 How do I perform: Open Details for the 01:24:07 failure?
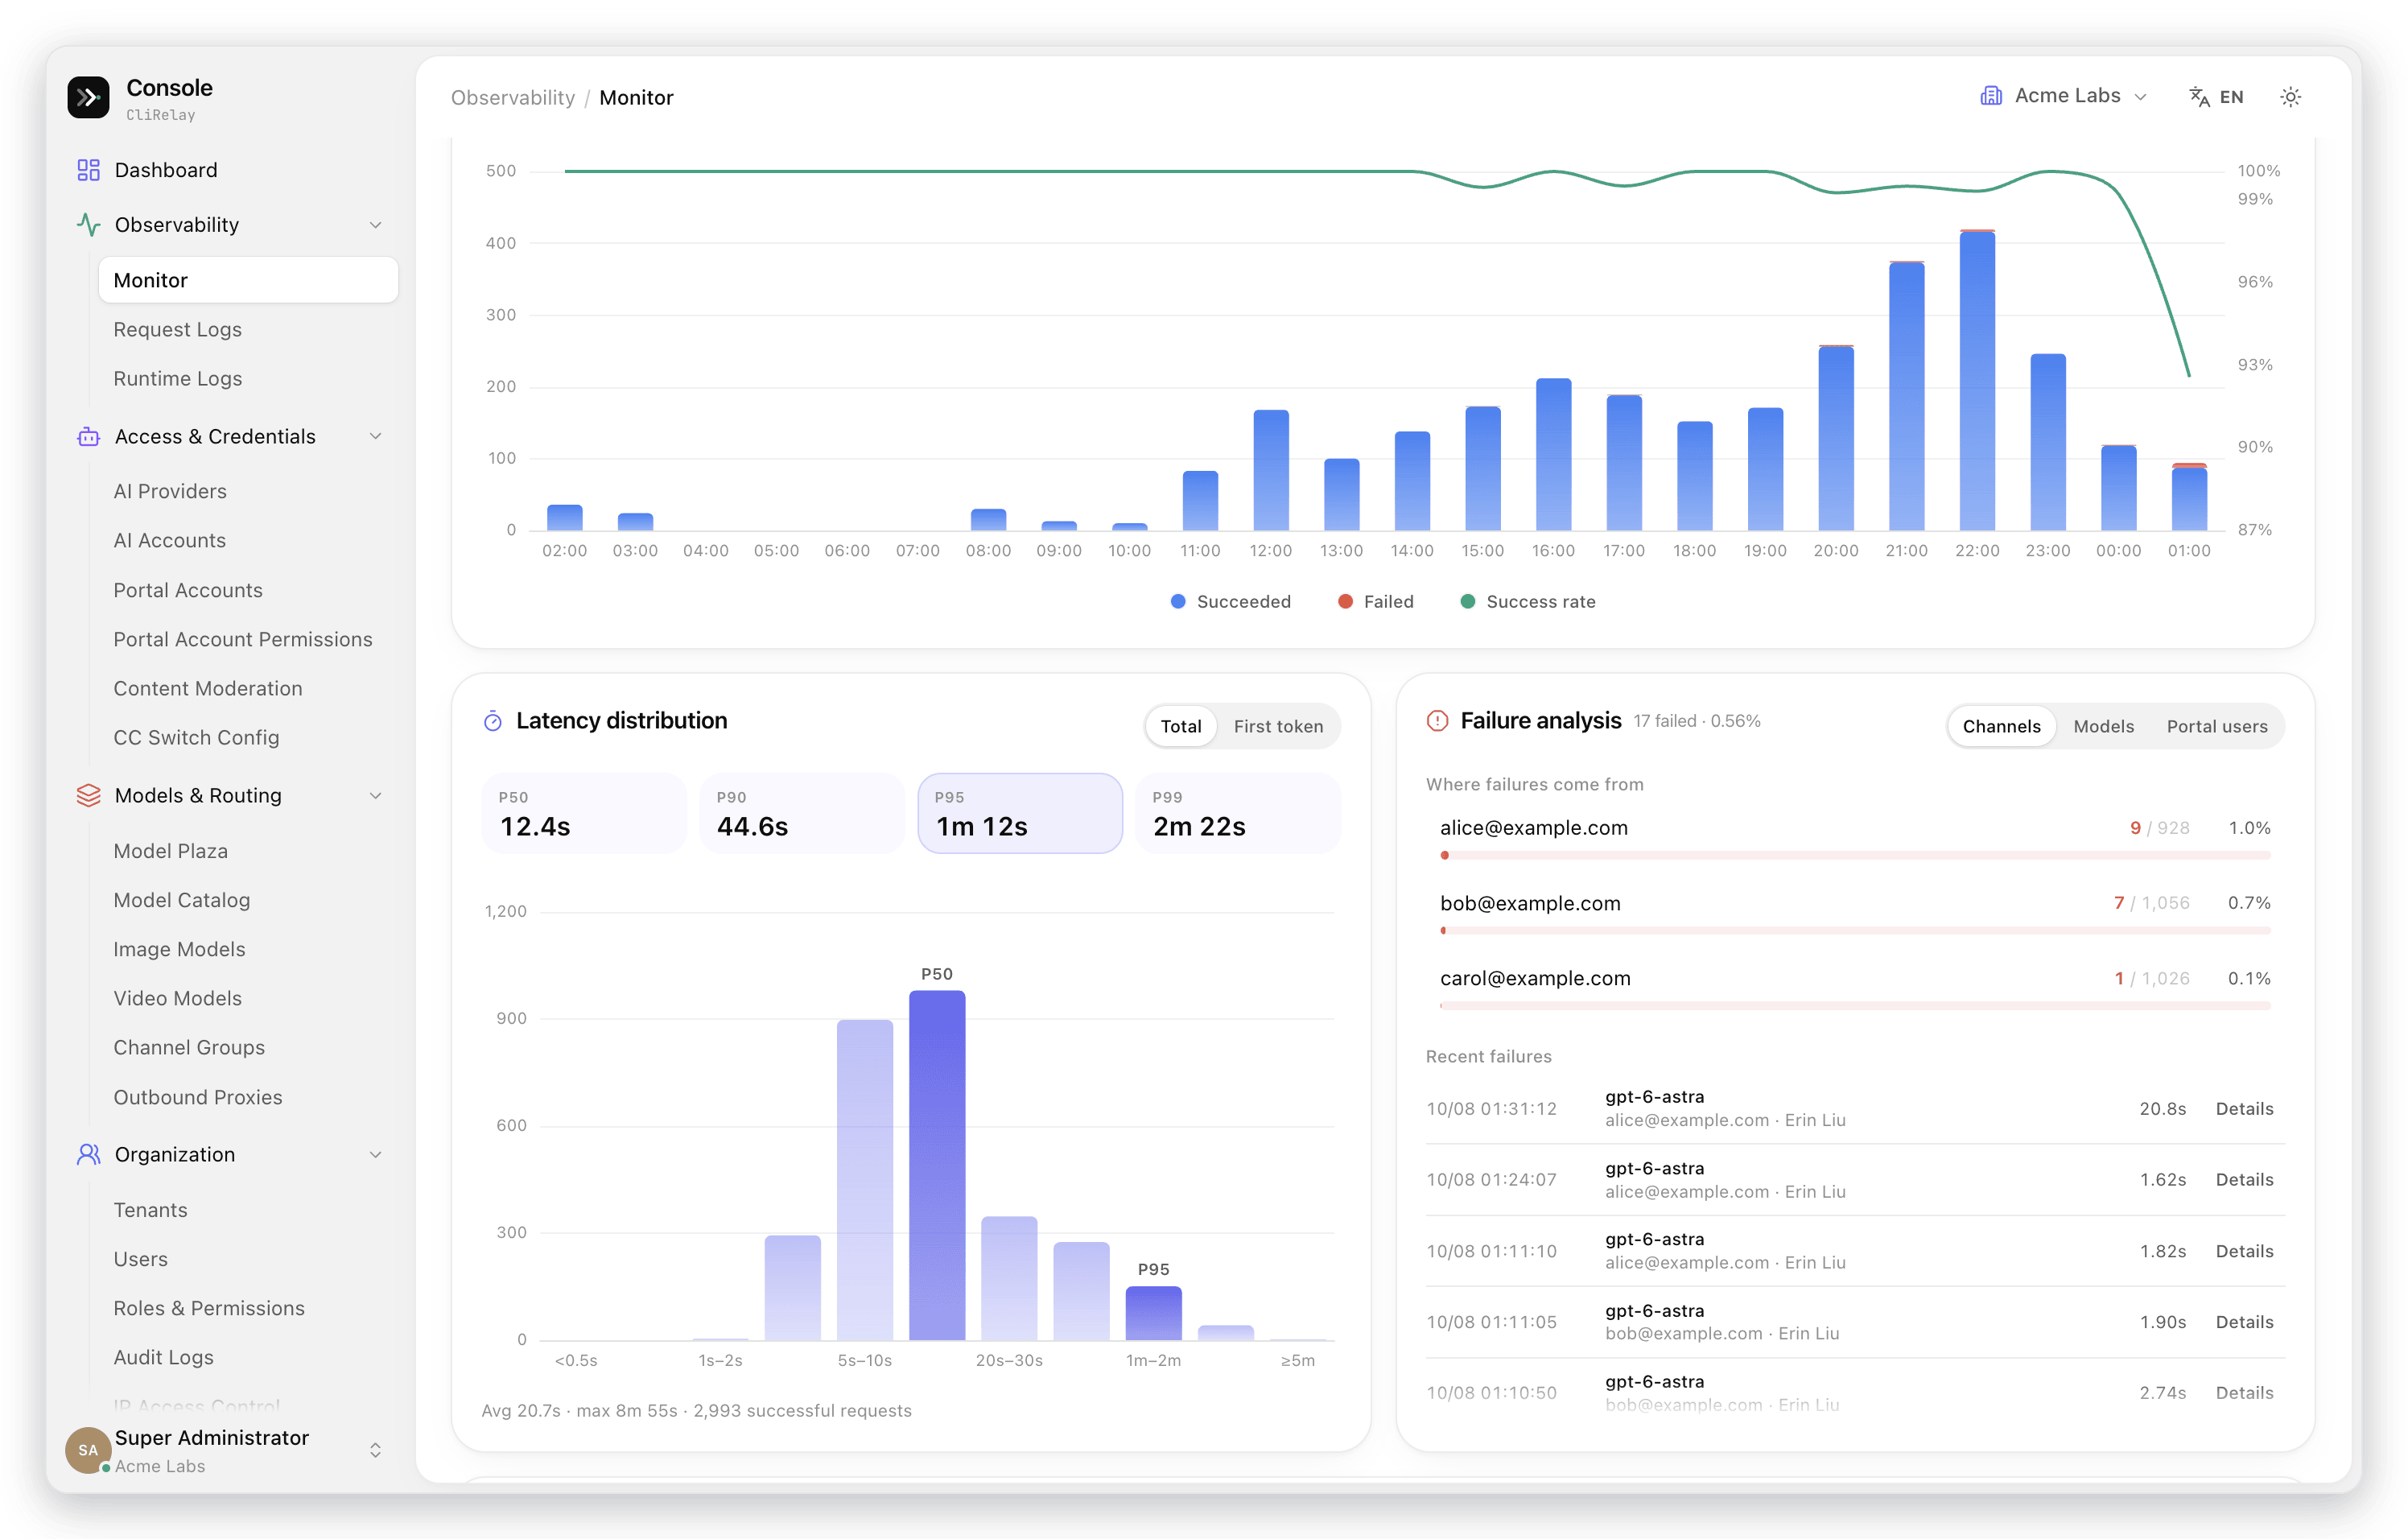2244,1180
